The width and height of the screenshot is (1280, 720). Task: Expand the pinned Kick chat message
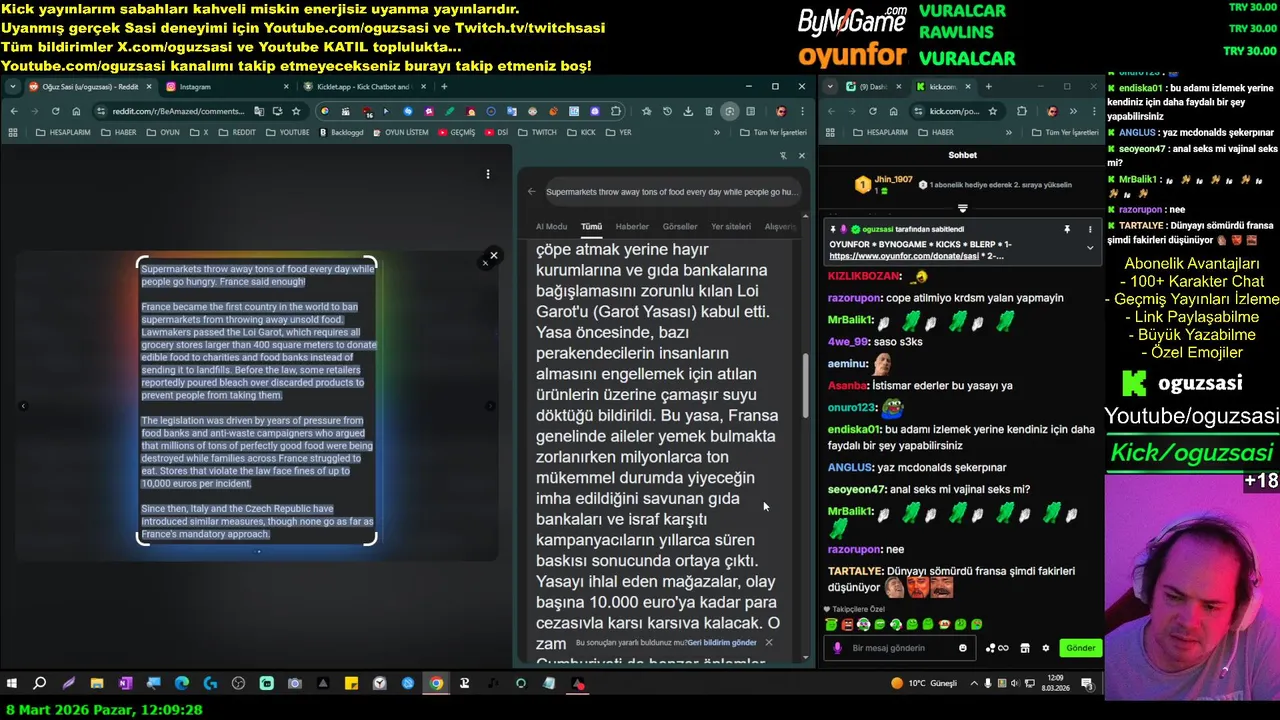1090,247
